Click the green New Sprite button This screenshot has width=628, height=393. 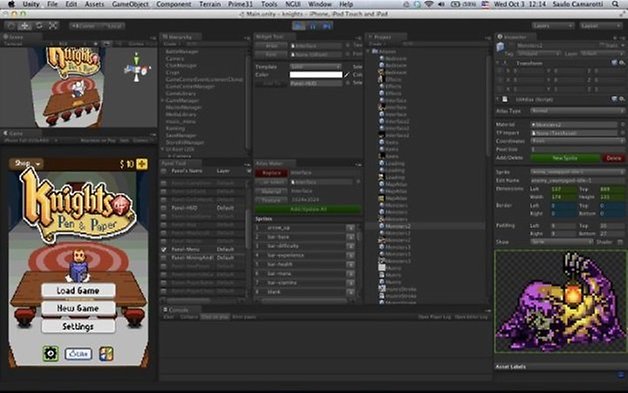565,158
